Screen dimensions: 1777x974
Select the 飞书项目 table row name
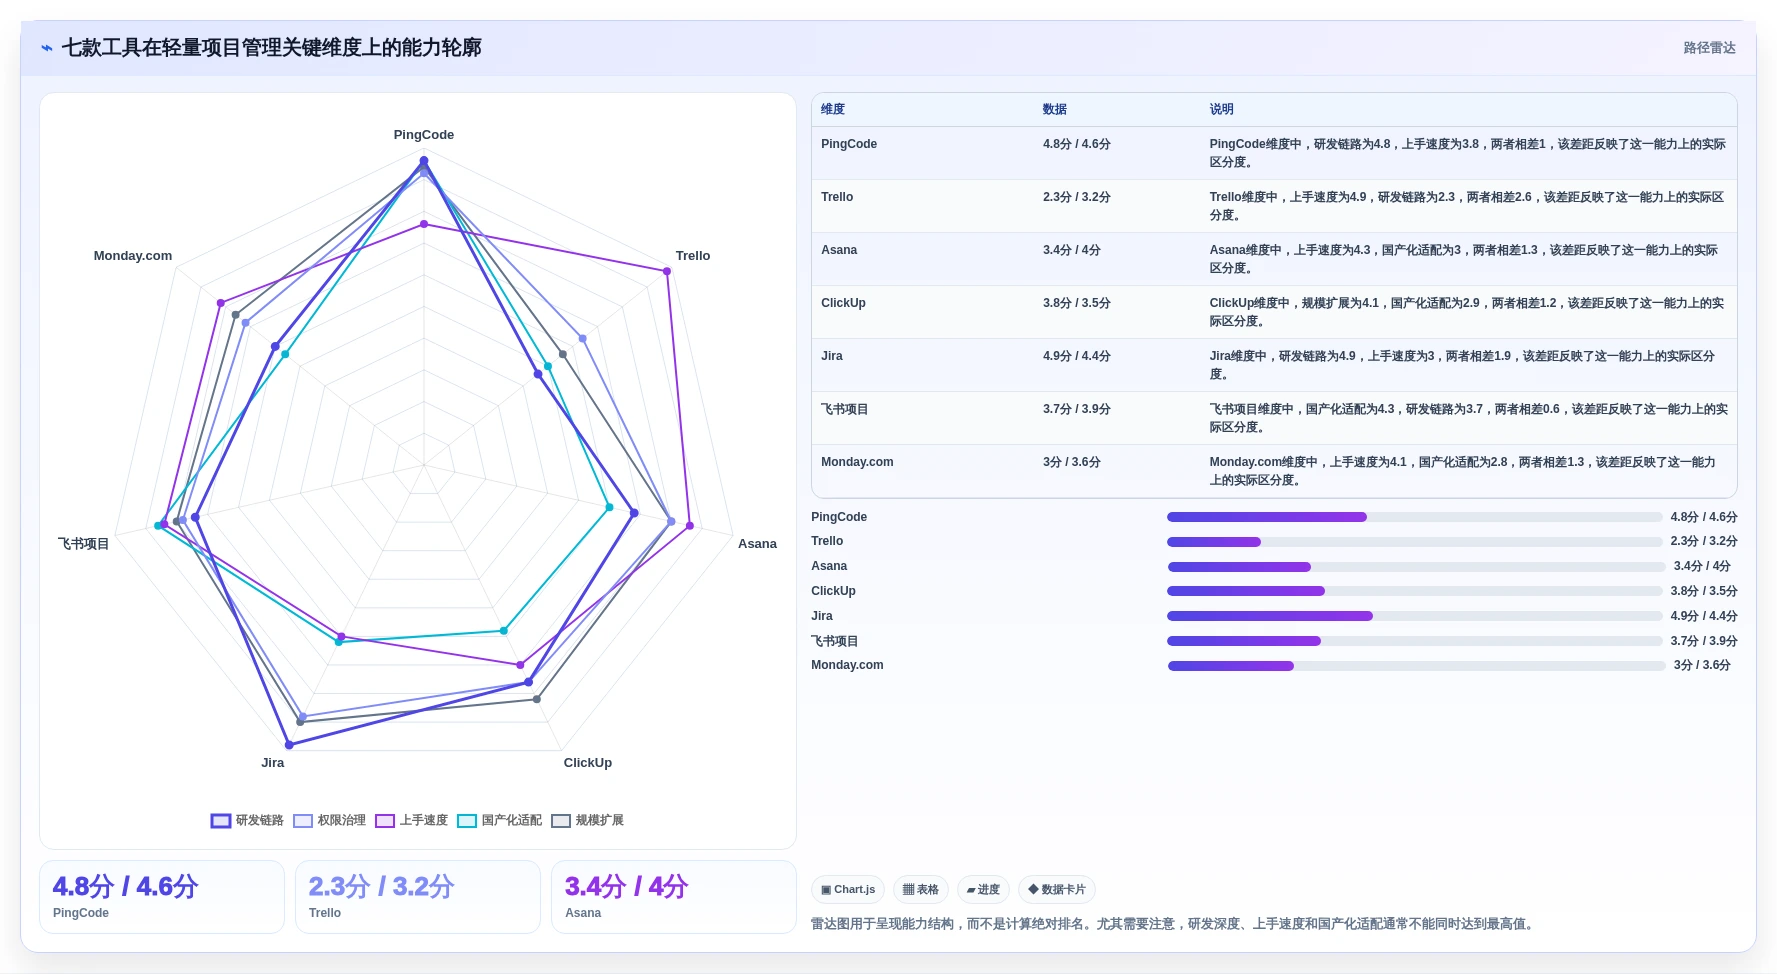tap(845, 409)
